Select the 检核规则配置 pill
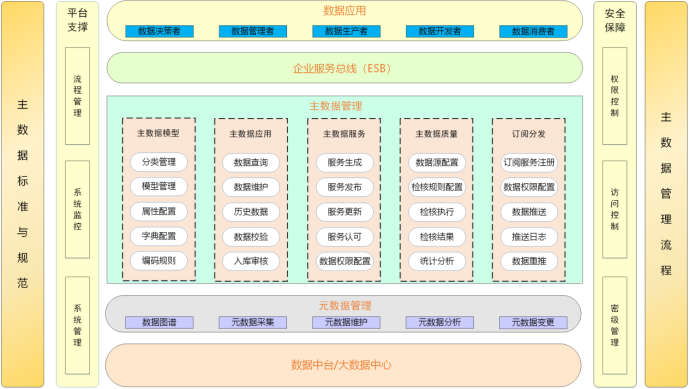This screenshot has height=389, width=690. (x=437, y=187)
